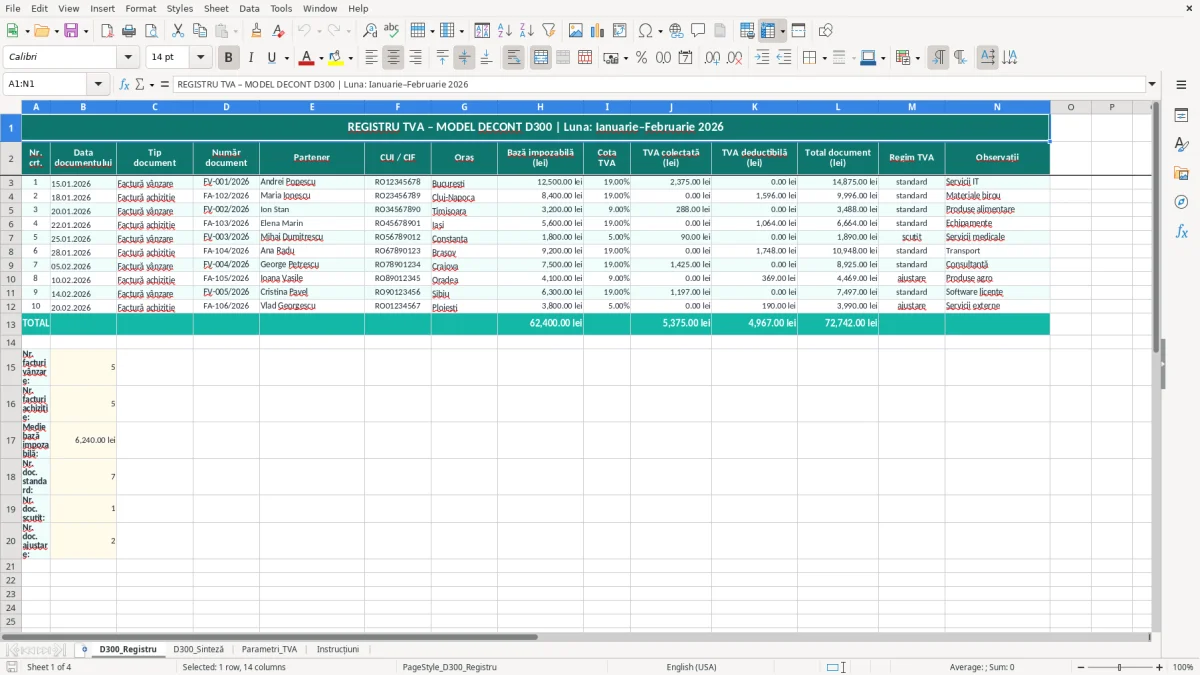Click Insert Image icon
The width and height of the screenshot is (1200, 675).
point(576,31)
